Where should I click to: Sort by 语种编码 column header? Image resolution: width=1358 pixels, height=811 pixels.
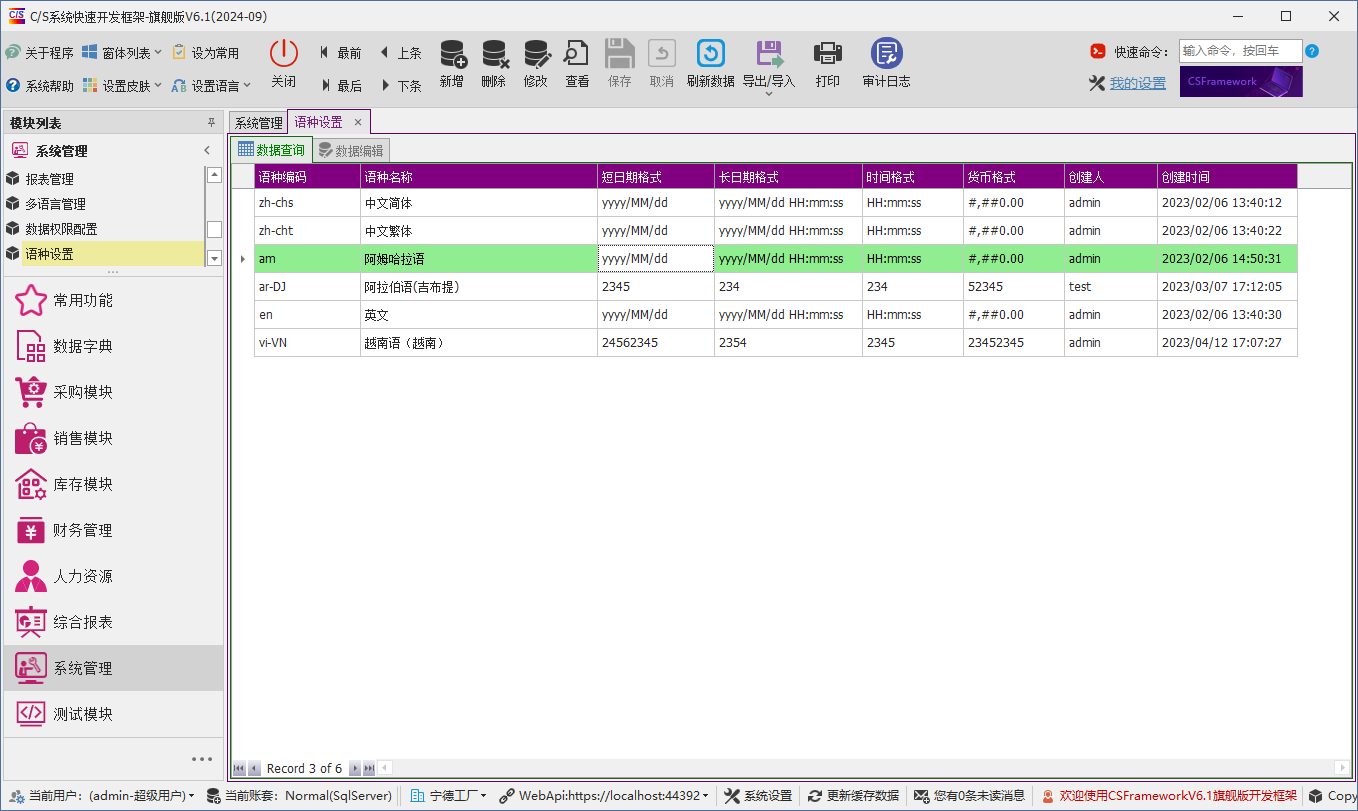click(x=307, y=177)
